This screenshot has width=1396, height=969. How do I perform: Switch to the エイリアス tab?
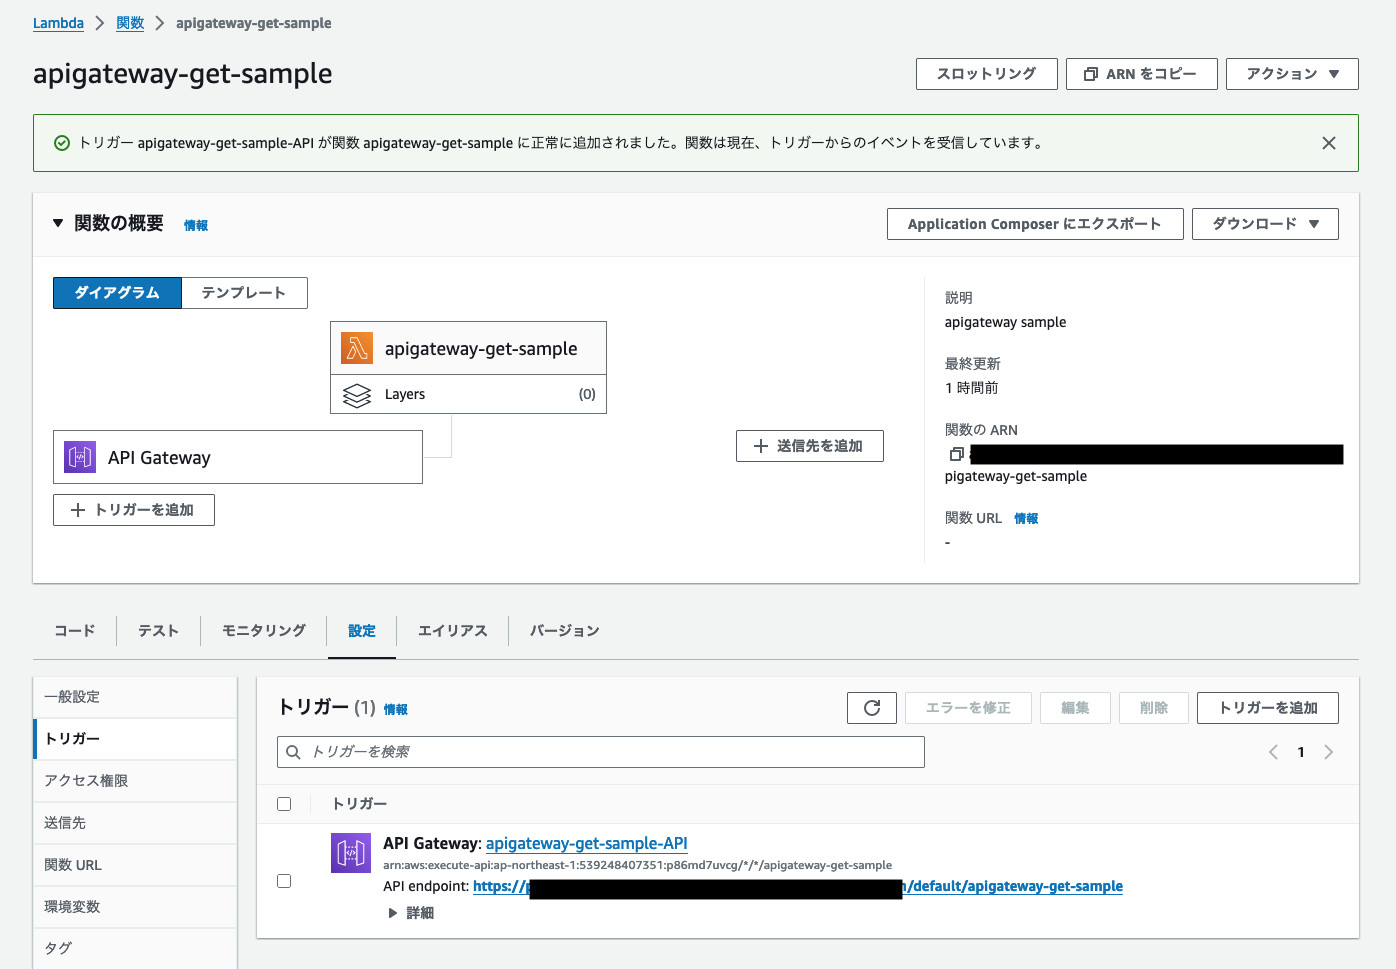[x=453, y=631]
